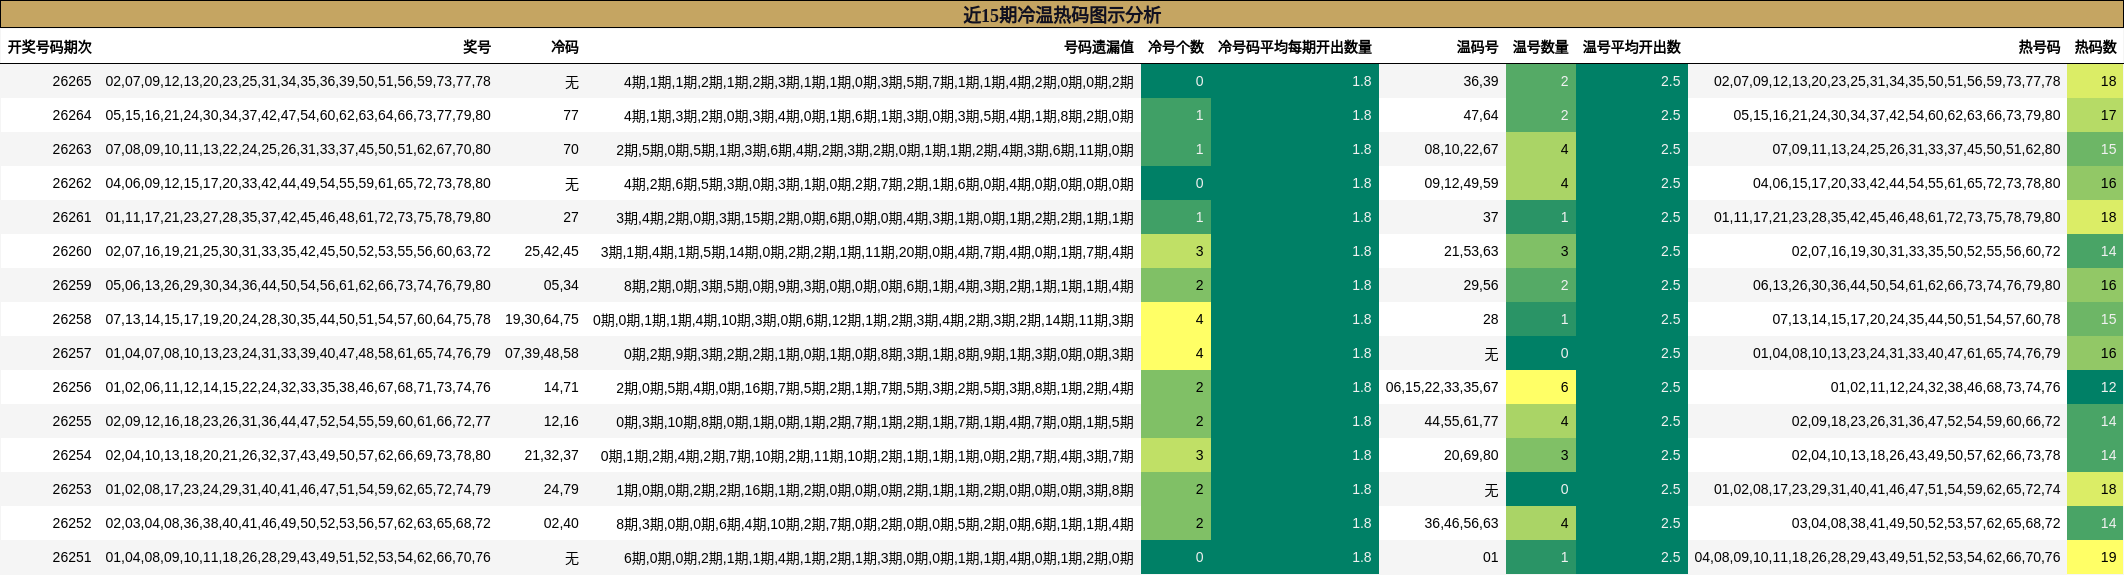Image resolution: width=2124 pixels, height=575 pixels.
Task: Click warm codes 20,69,80
Action: (1472, 455)
